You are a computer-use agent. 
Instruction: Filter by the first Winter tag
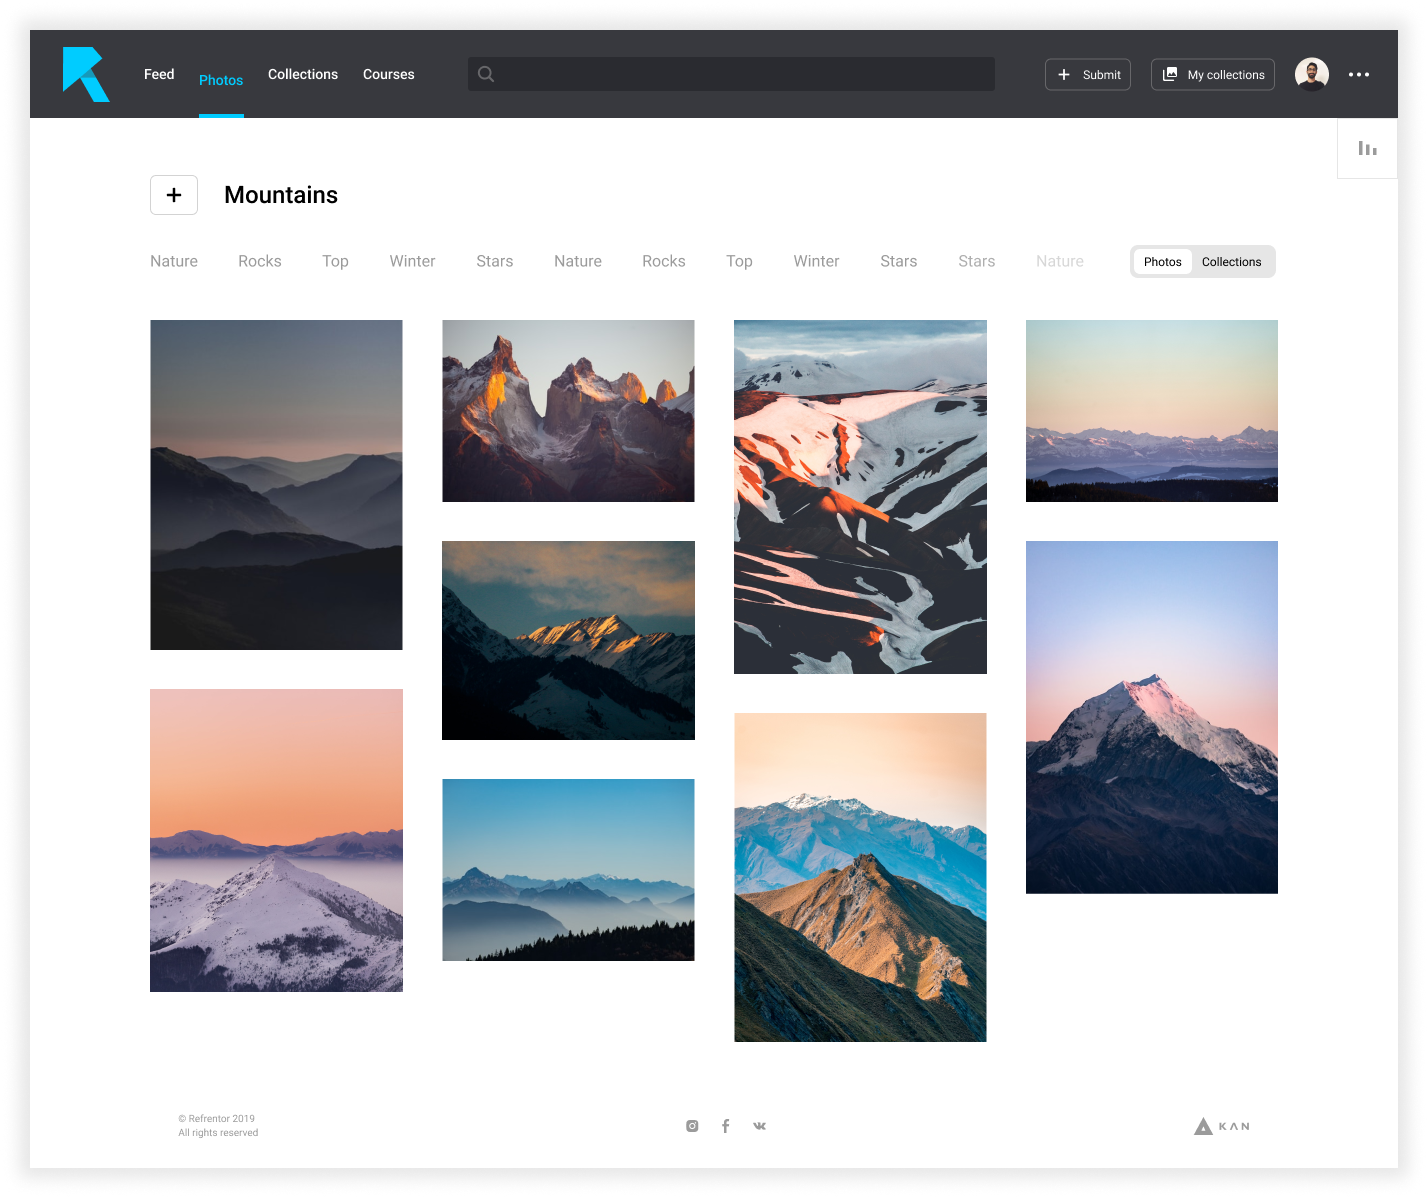412,261
